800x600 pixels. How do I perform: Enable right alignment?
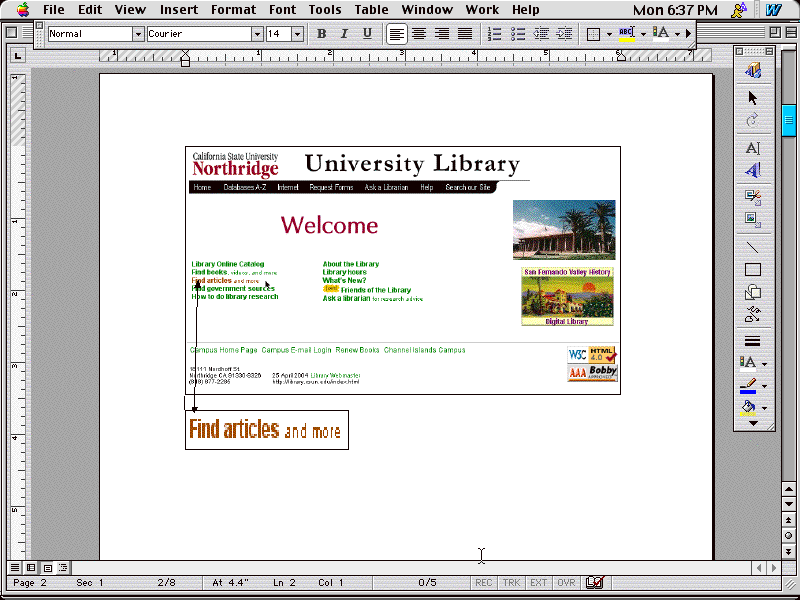tap(442, 34)
